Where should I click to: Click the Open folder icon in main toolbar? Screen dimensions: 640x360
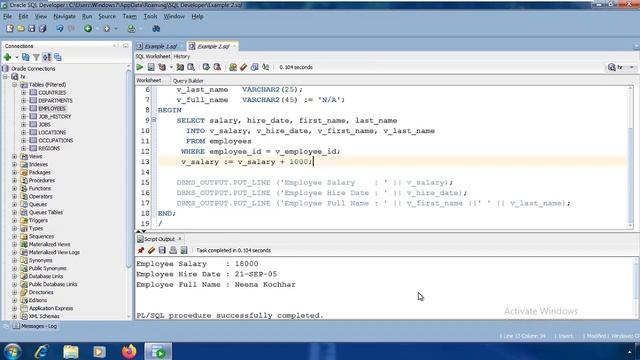tap(20, 29)
